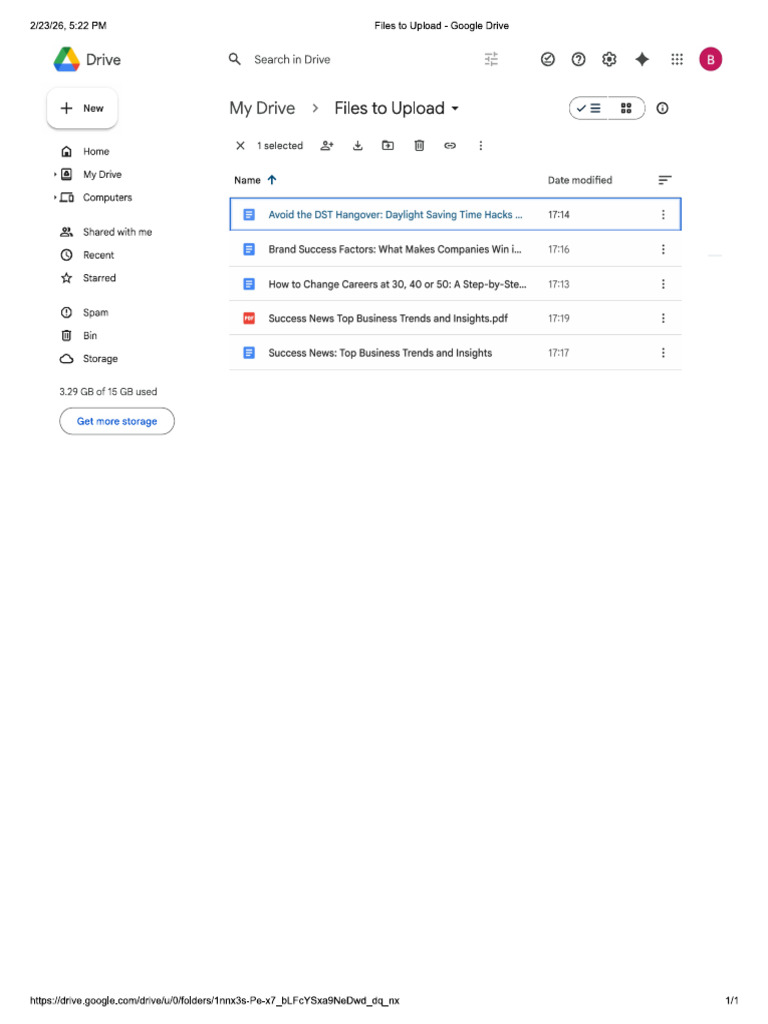This screenshot has width=768, height=1024.
Task: Go to Home in the sidebar
Action: coord(96,152)
